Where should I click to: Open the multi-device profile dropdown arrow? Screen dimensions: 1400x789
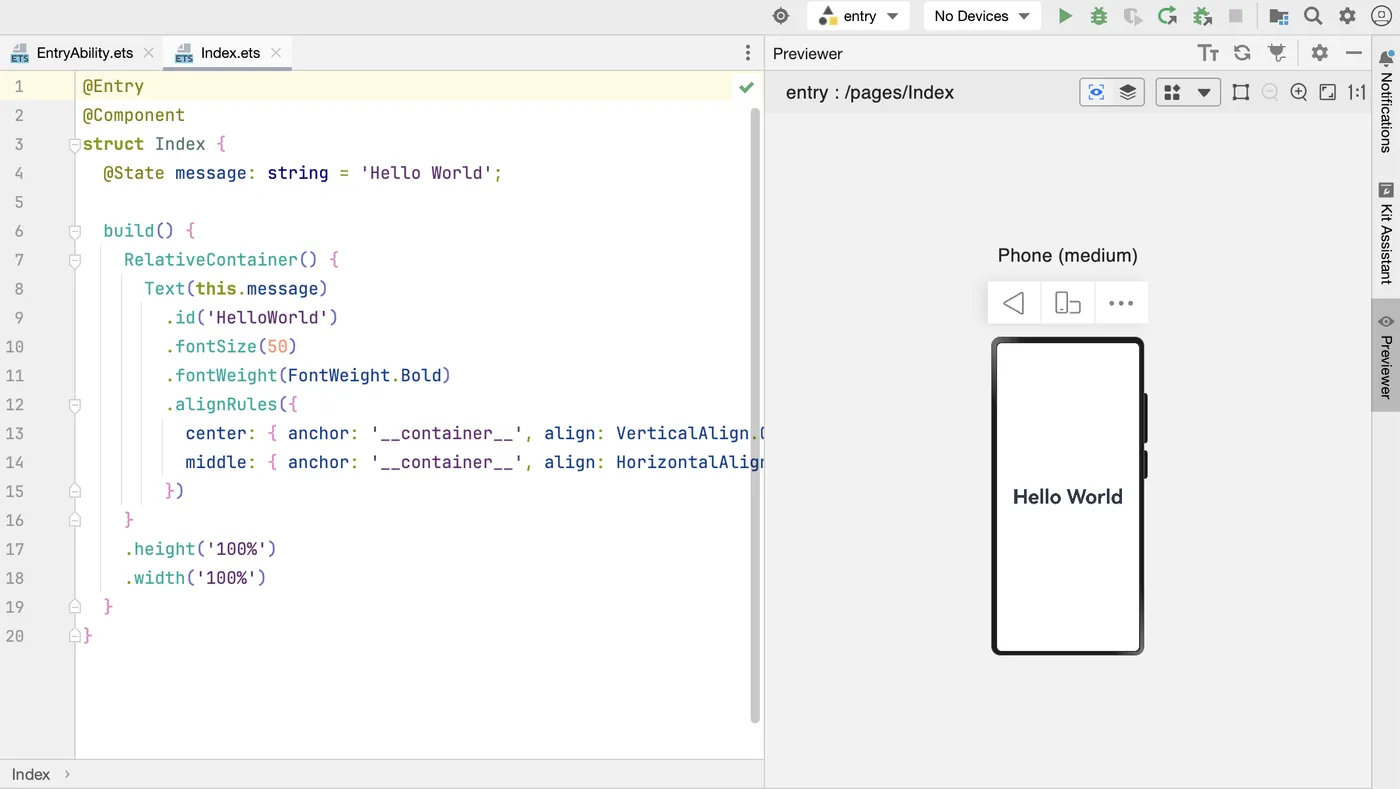(x=1204, y=92)
